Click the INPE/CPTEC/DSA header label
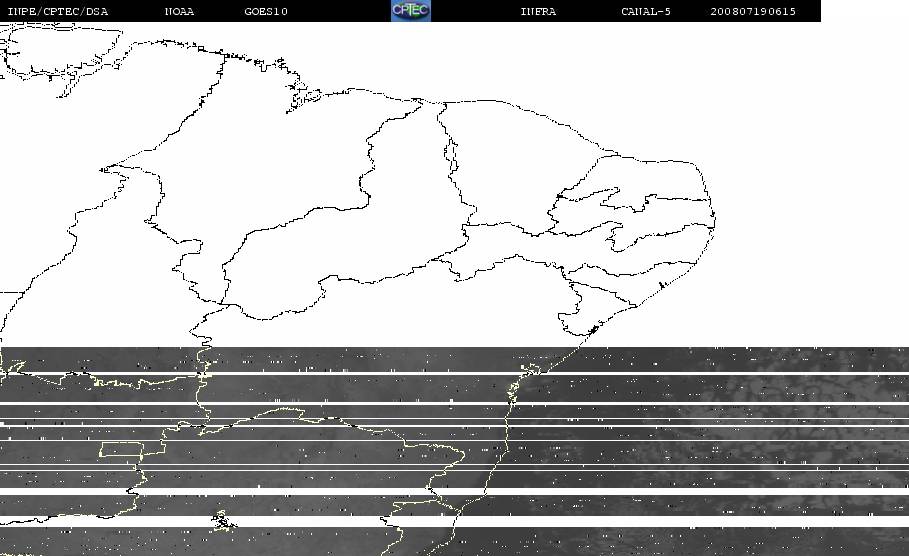This screenshot has width=909, height=556. coord(58,11)
